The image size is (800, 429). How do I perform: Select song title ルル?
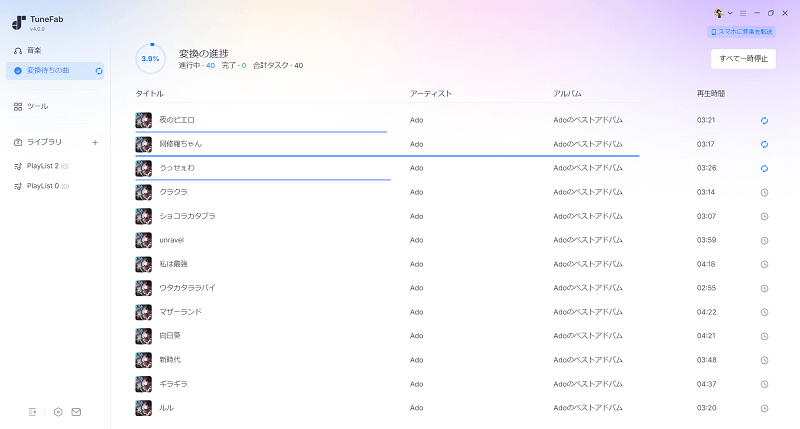[166, 408]
